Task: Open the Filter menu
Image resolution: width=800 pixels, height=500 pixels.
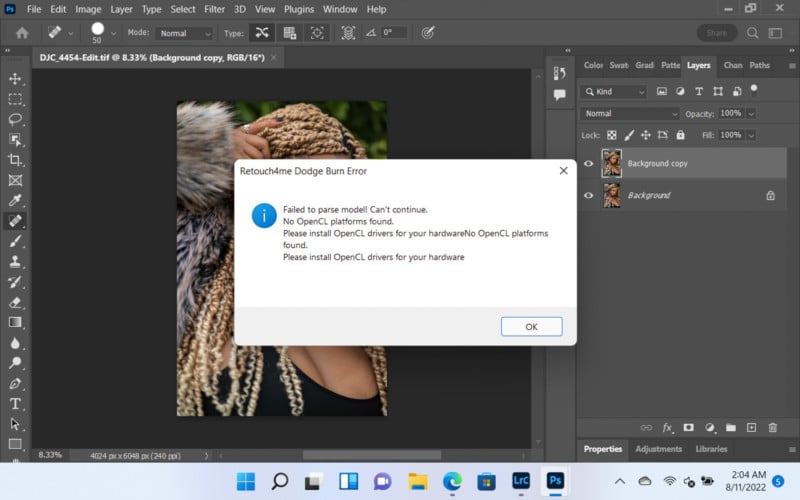Action: pyautogui.click(x=214, y=9)
